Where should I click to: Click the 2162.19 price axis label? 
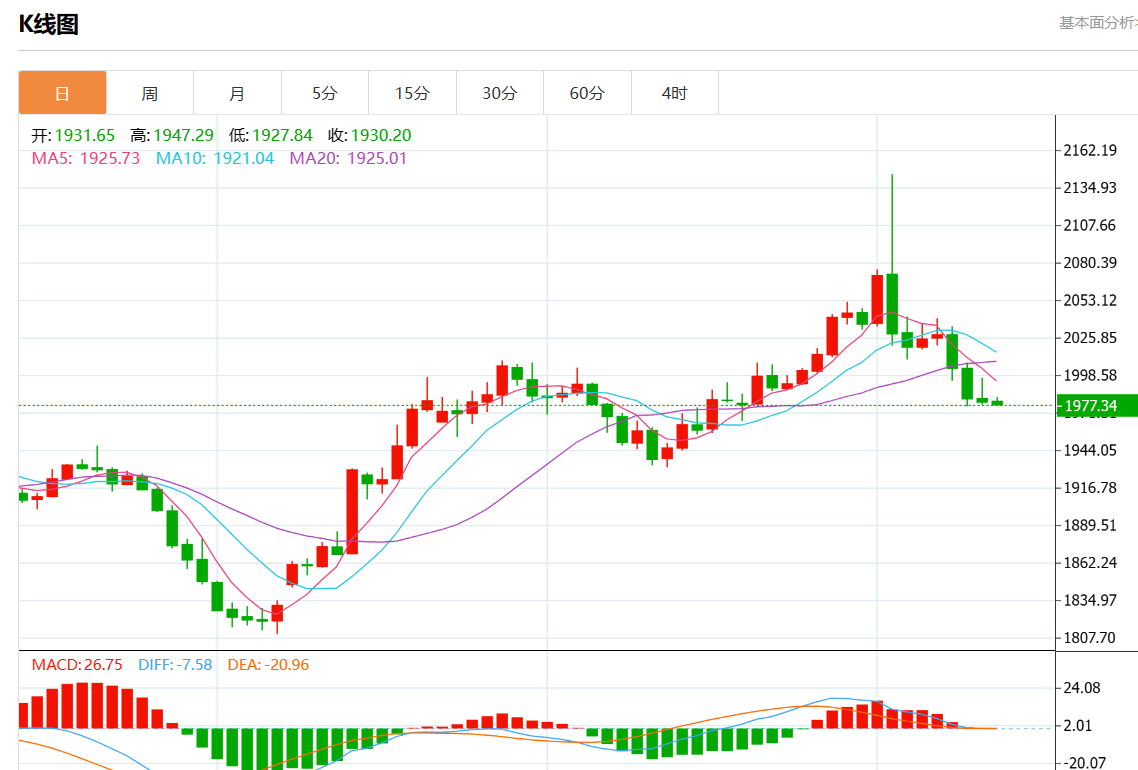[x=1090, y=150]
